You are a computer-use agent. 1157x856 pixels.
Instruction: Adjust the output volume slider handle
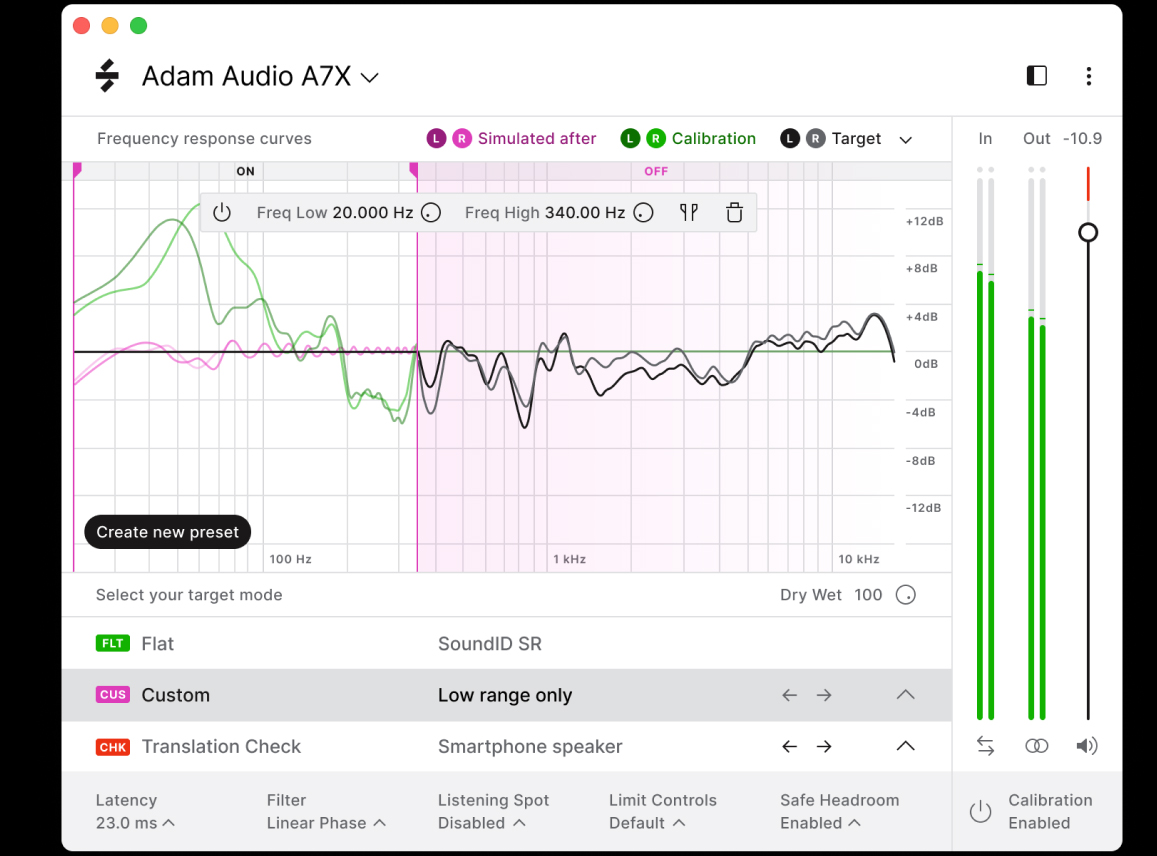[x=1088, y=233]
